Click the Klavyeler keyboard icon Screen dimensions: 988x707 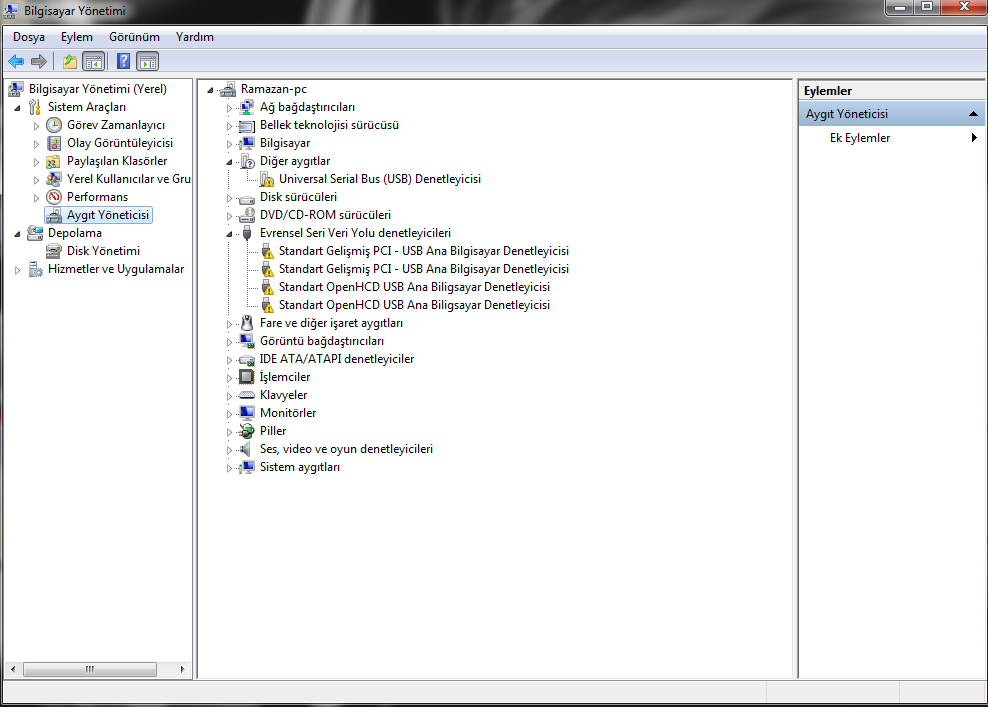point(247,395)
